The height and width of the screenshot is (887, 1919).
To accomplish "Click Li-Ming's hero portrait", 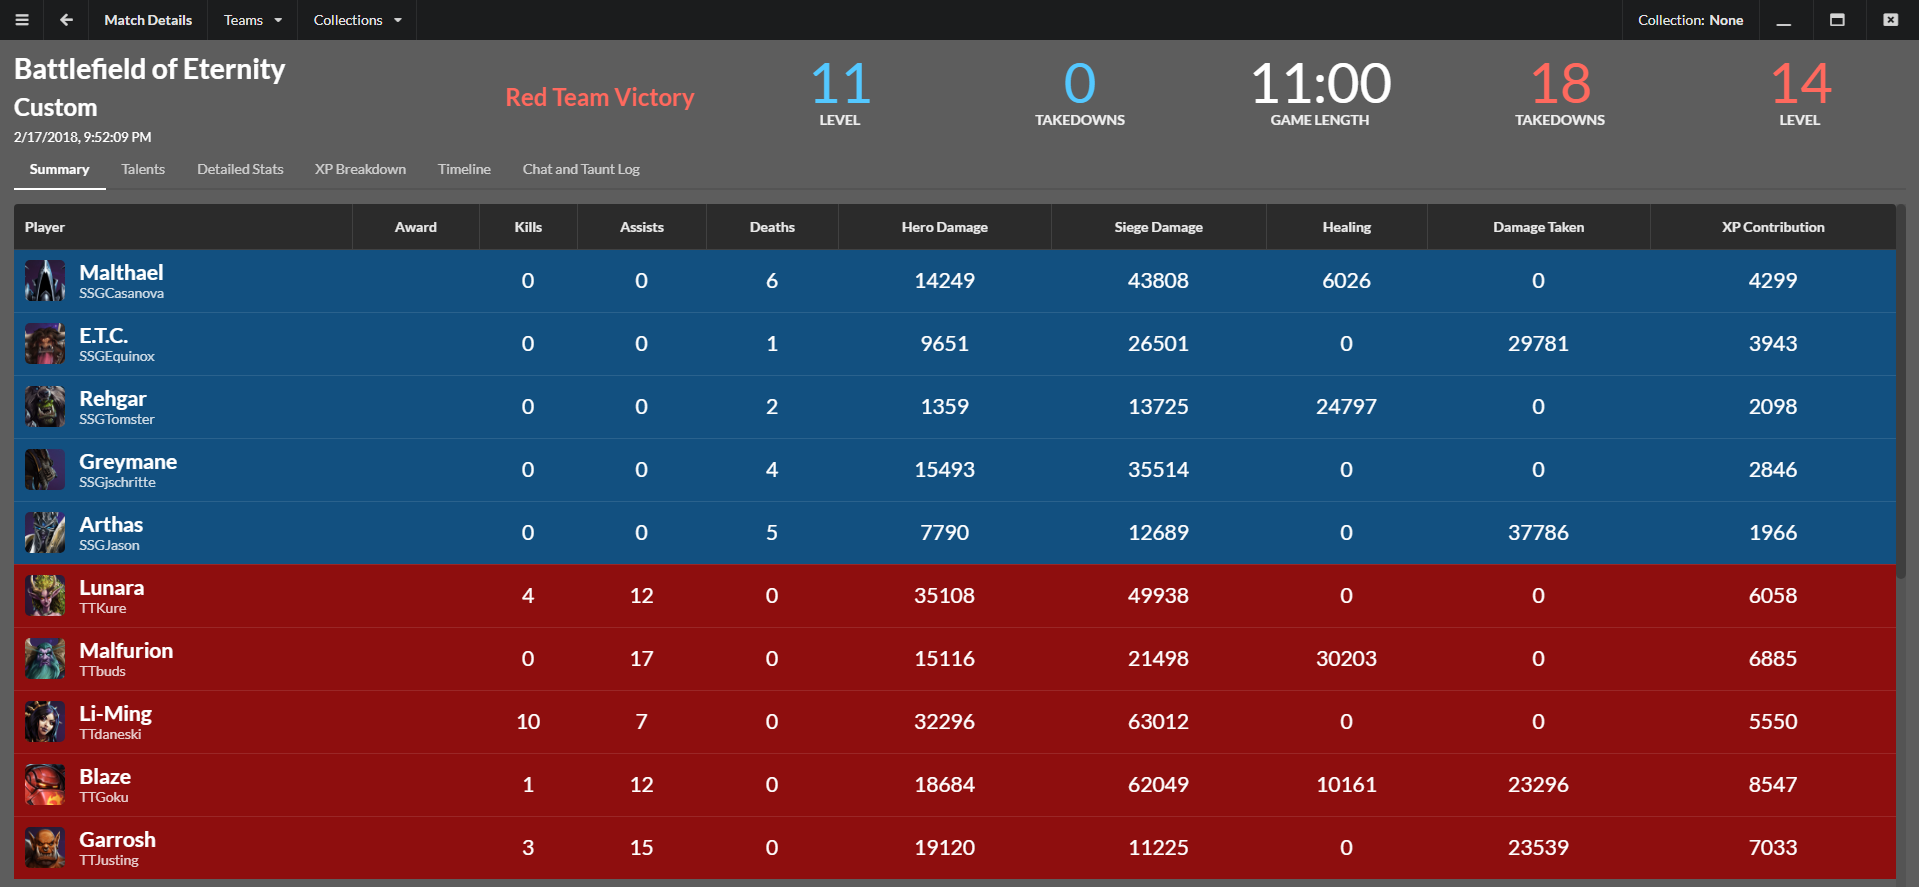I will (x=45, y=722).
